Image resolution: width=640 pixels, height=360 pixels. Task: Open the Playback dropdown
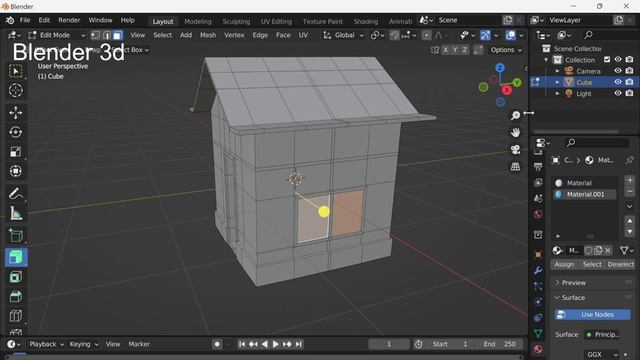46,344
